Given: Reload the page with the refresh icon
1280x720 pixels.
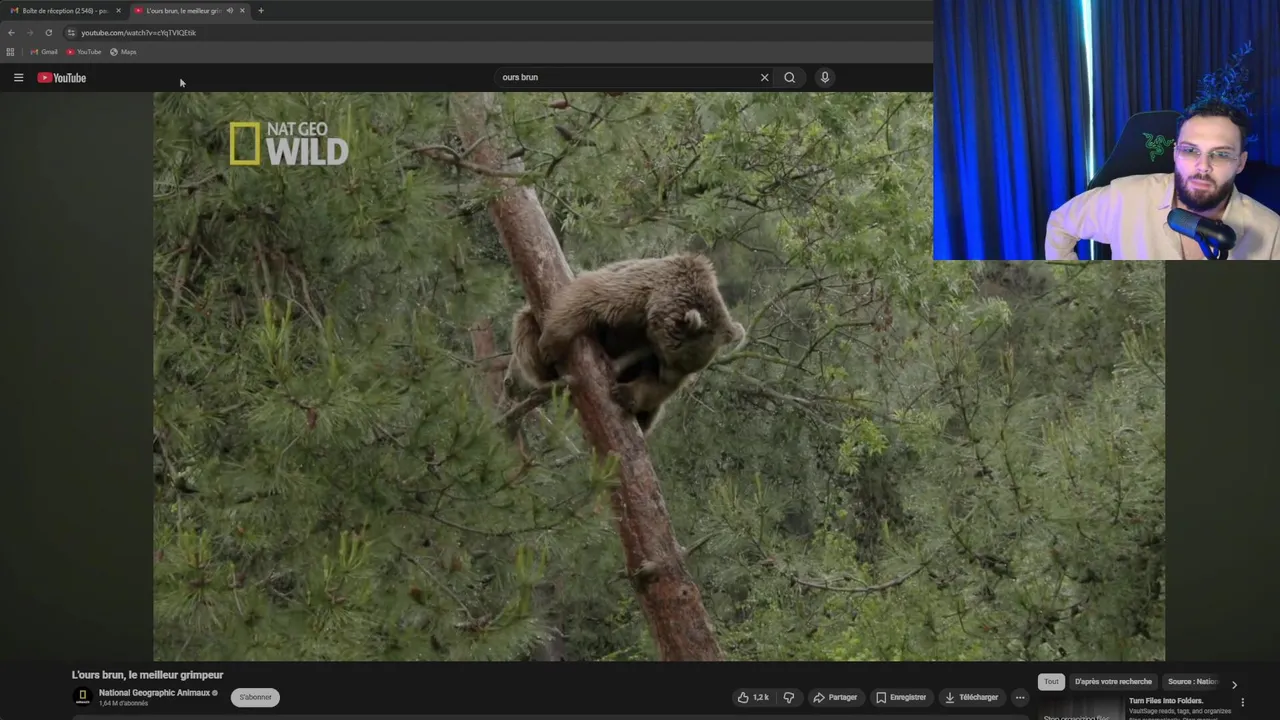Looking at the screenshot, I should [x=48, y=33].
